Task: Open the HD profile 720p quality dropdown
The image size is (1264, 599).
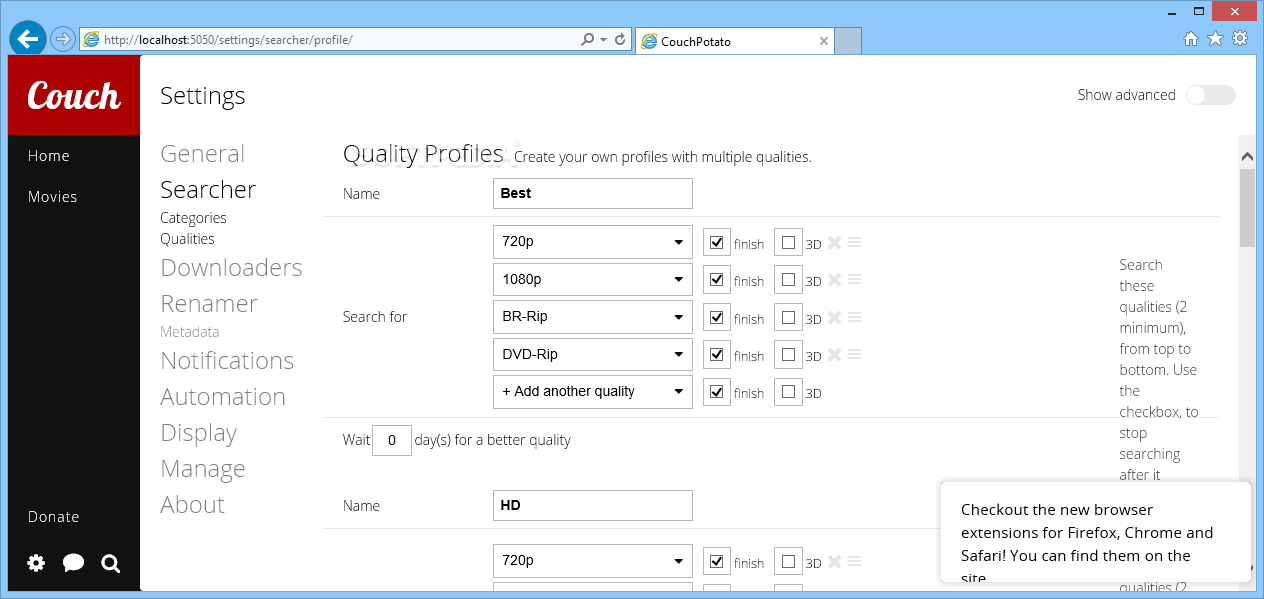Action: pos(593,561)
